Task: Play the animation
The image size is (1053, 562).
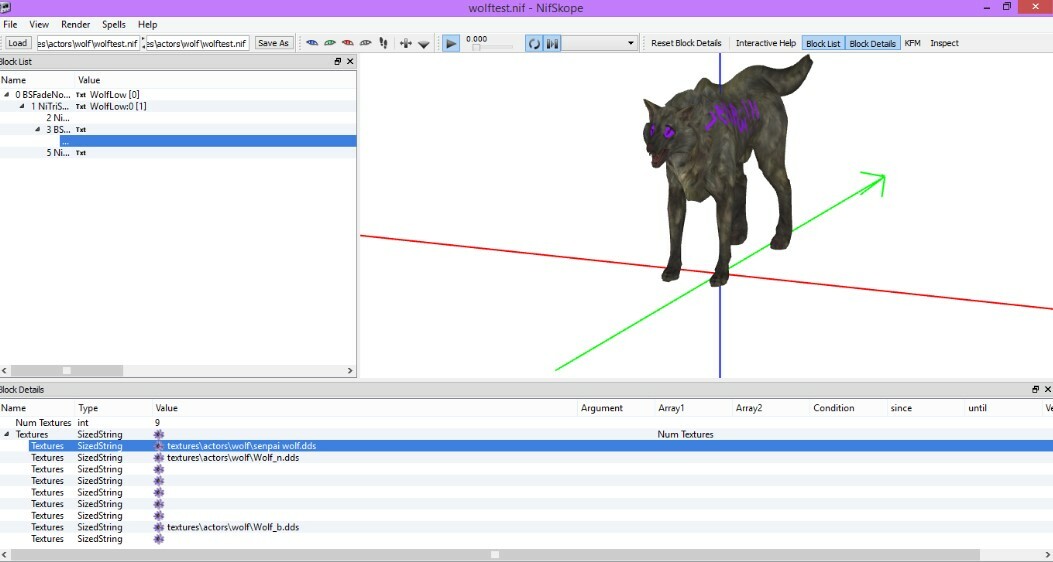Action: tap(451, 44)
